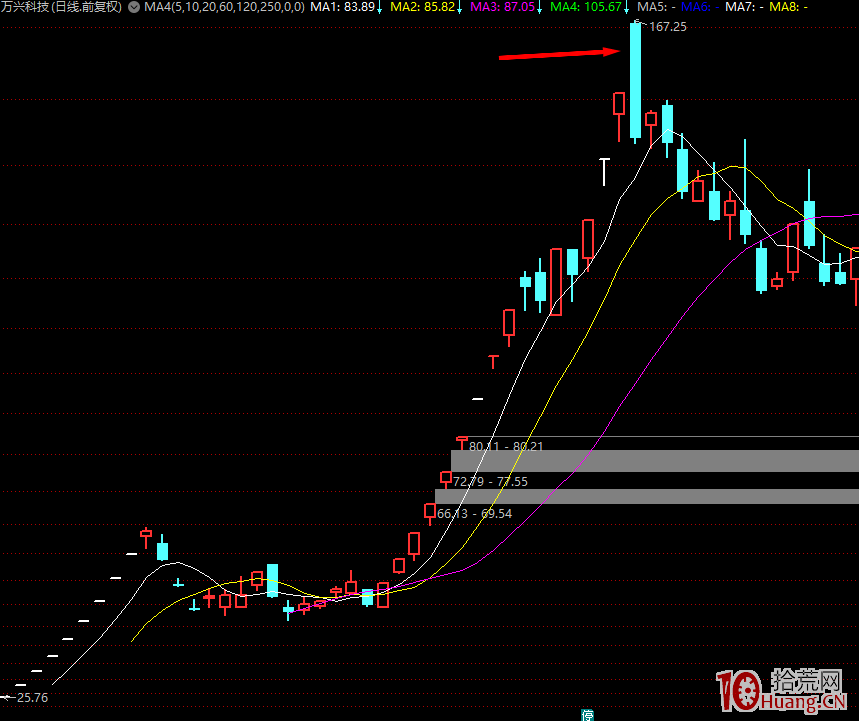Click the down arrow after MA2 value
Viewport: 859px width, 721px height.
click(460, 8)
